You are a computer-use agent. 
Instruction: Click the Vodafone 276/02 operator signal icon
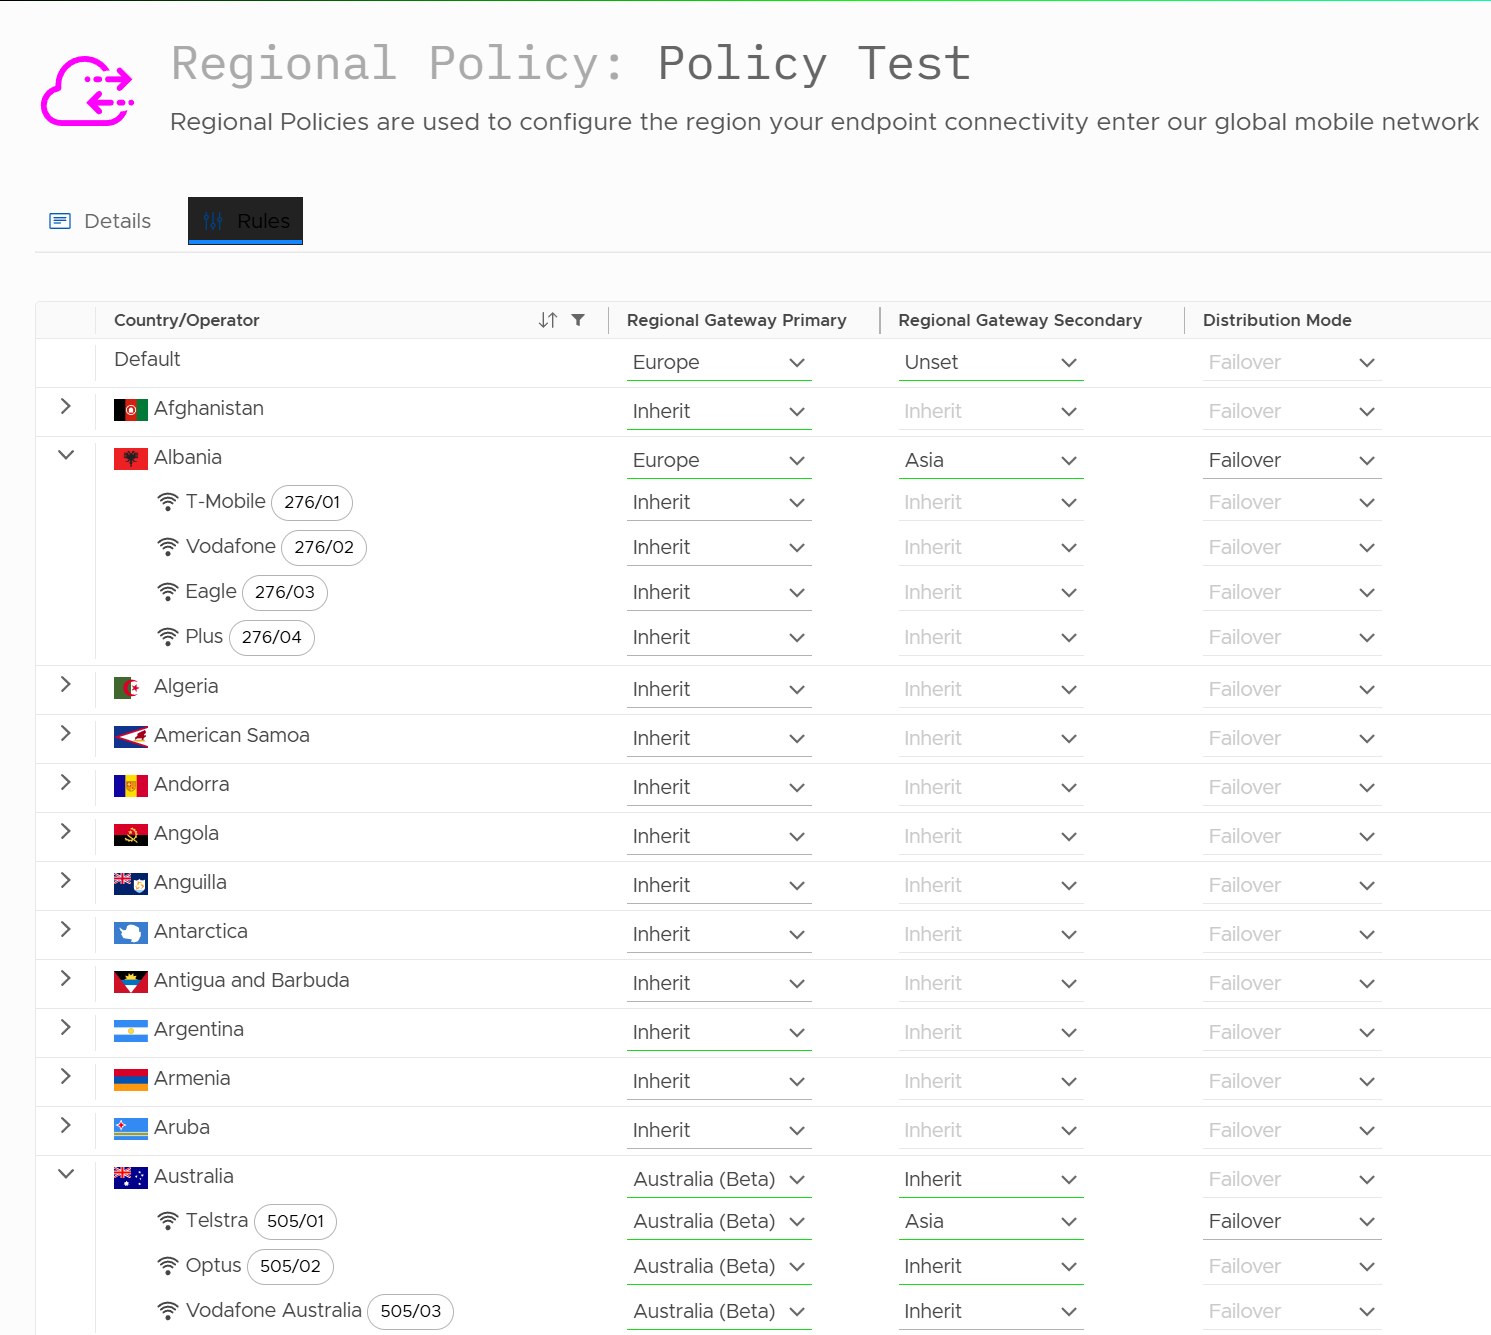point(168,547)
